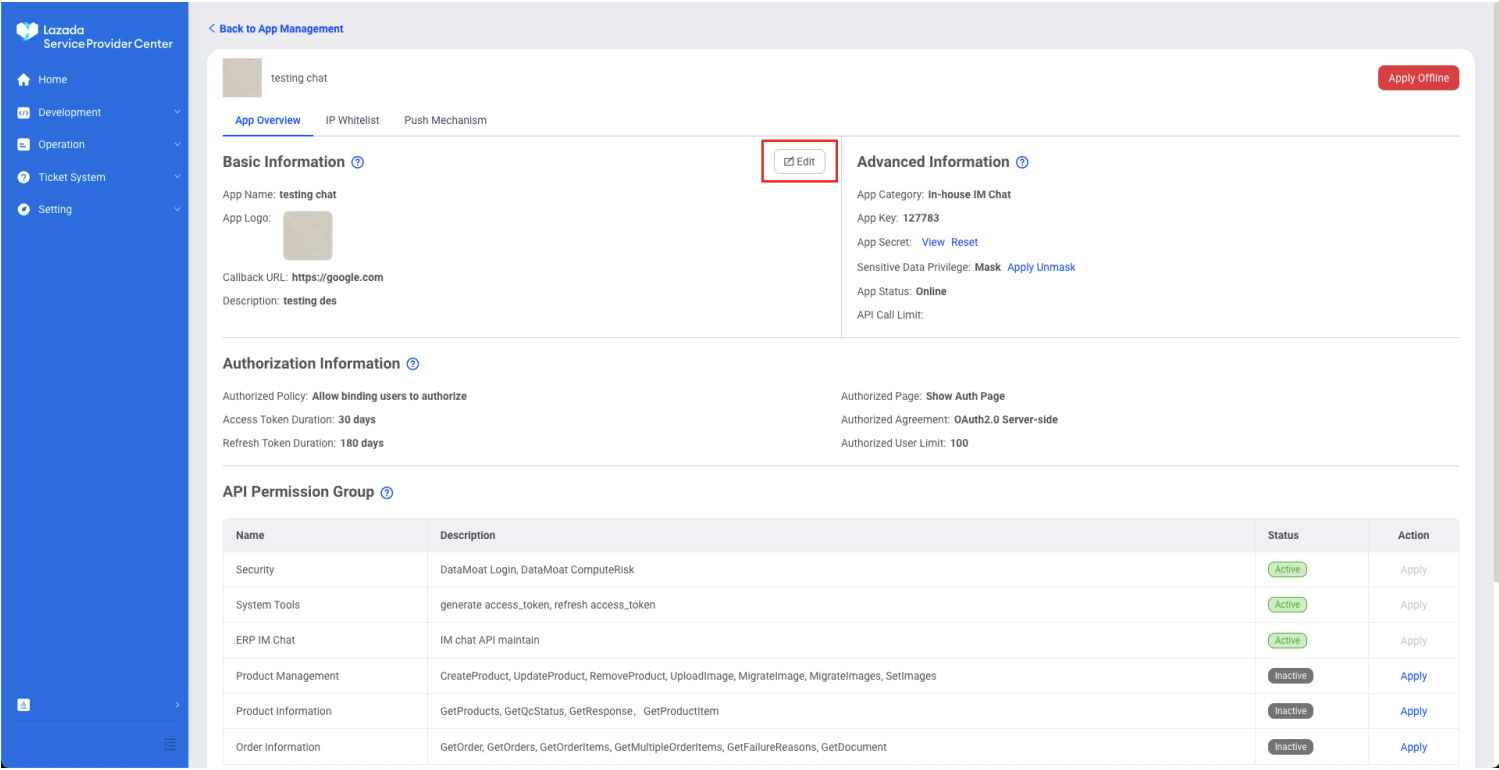Click the account icon at sidebar bottom
1499x770 pixels.
24,704
